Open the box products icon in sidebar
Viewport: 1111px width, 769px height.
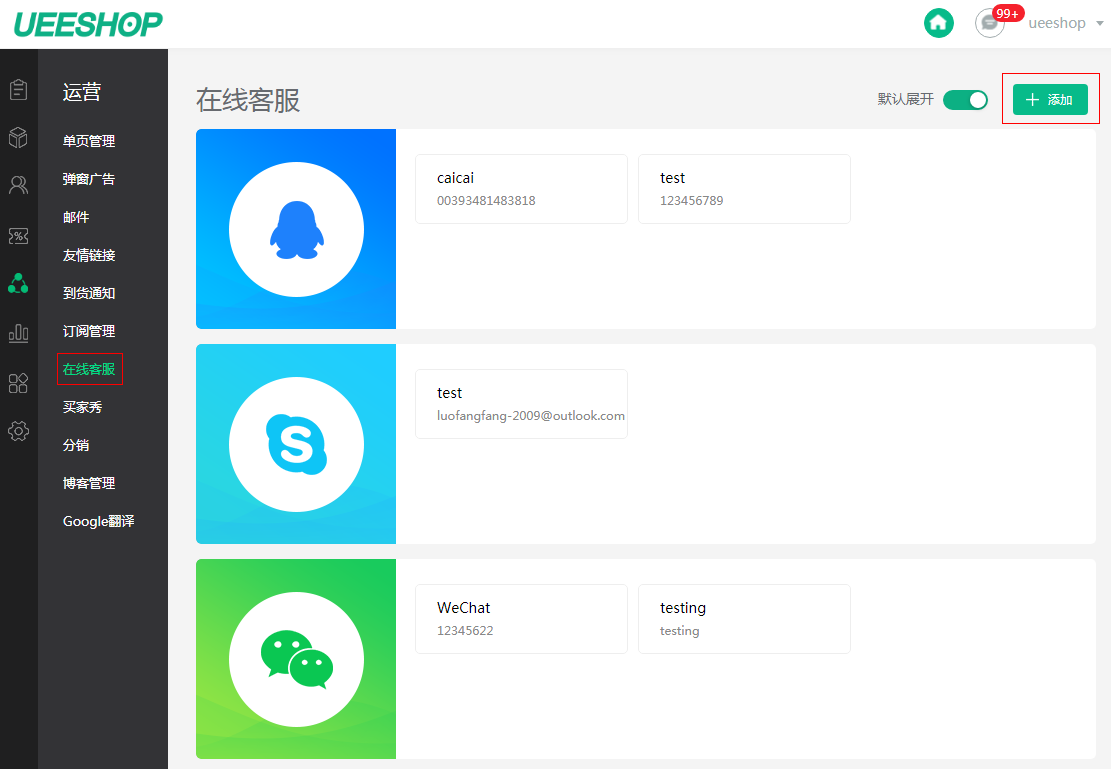pos(18,137)
